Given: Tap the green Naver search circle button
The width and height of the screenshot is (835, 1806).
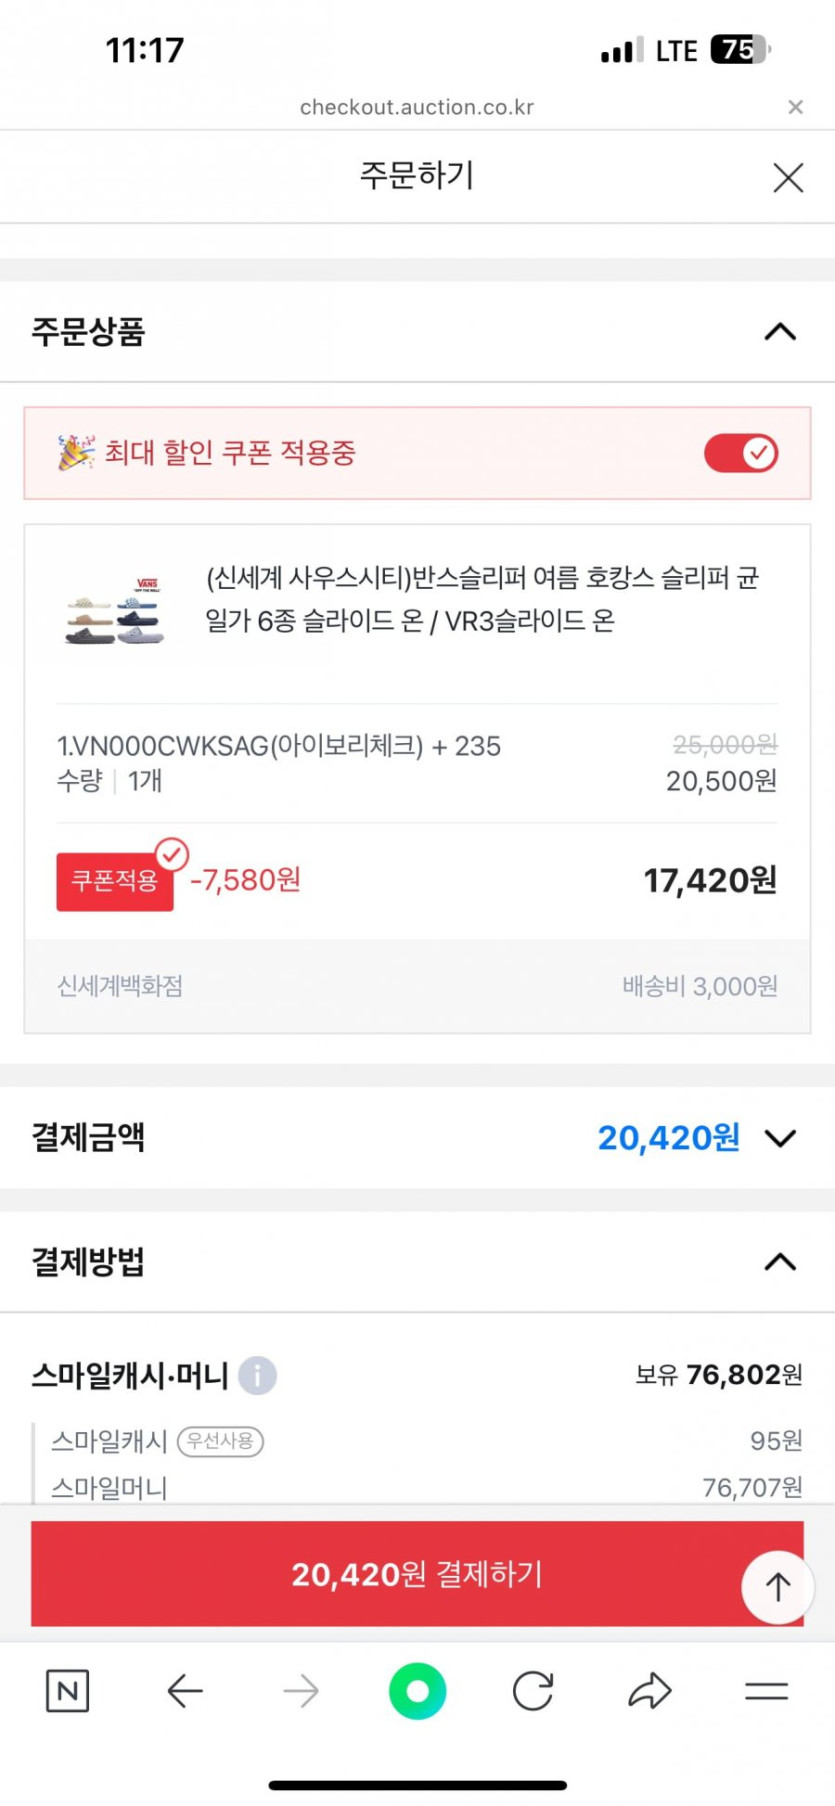Looking at the screenshot, I should point(417,1690).
